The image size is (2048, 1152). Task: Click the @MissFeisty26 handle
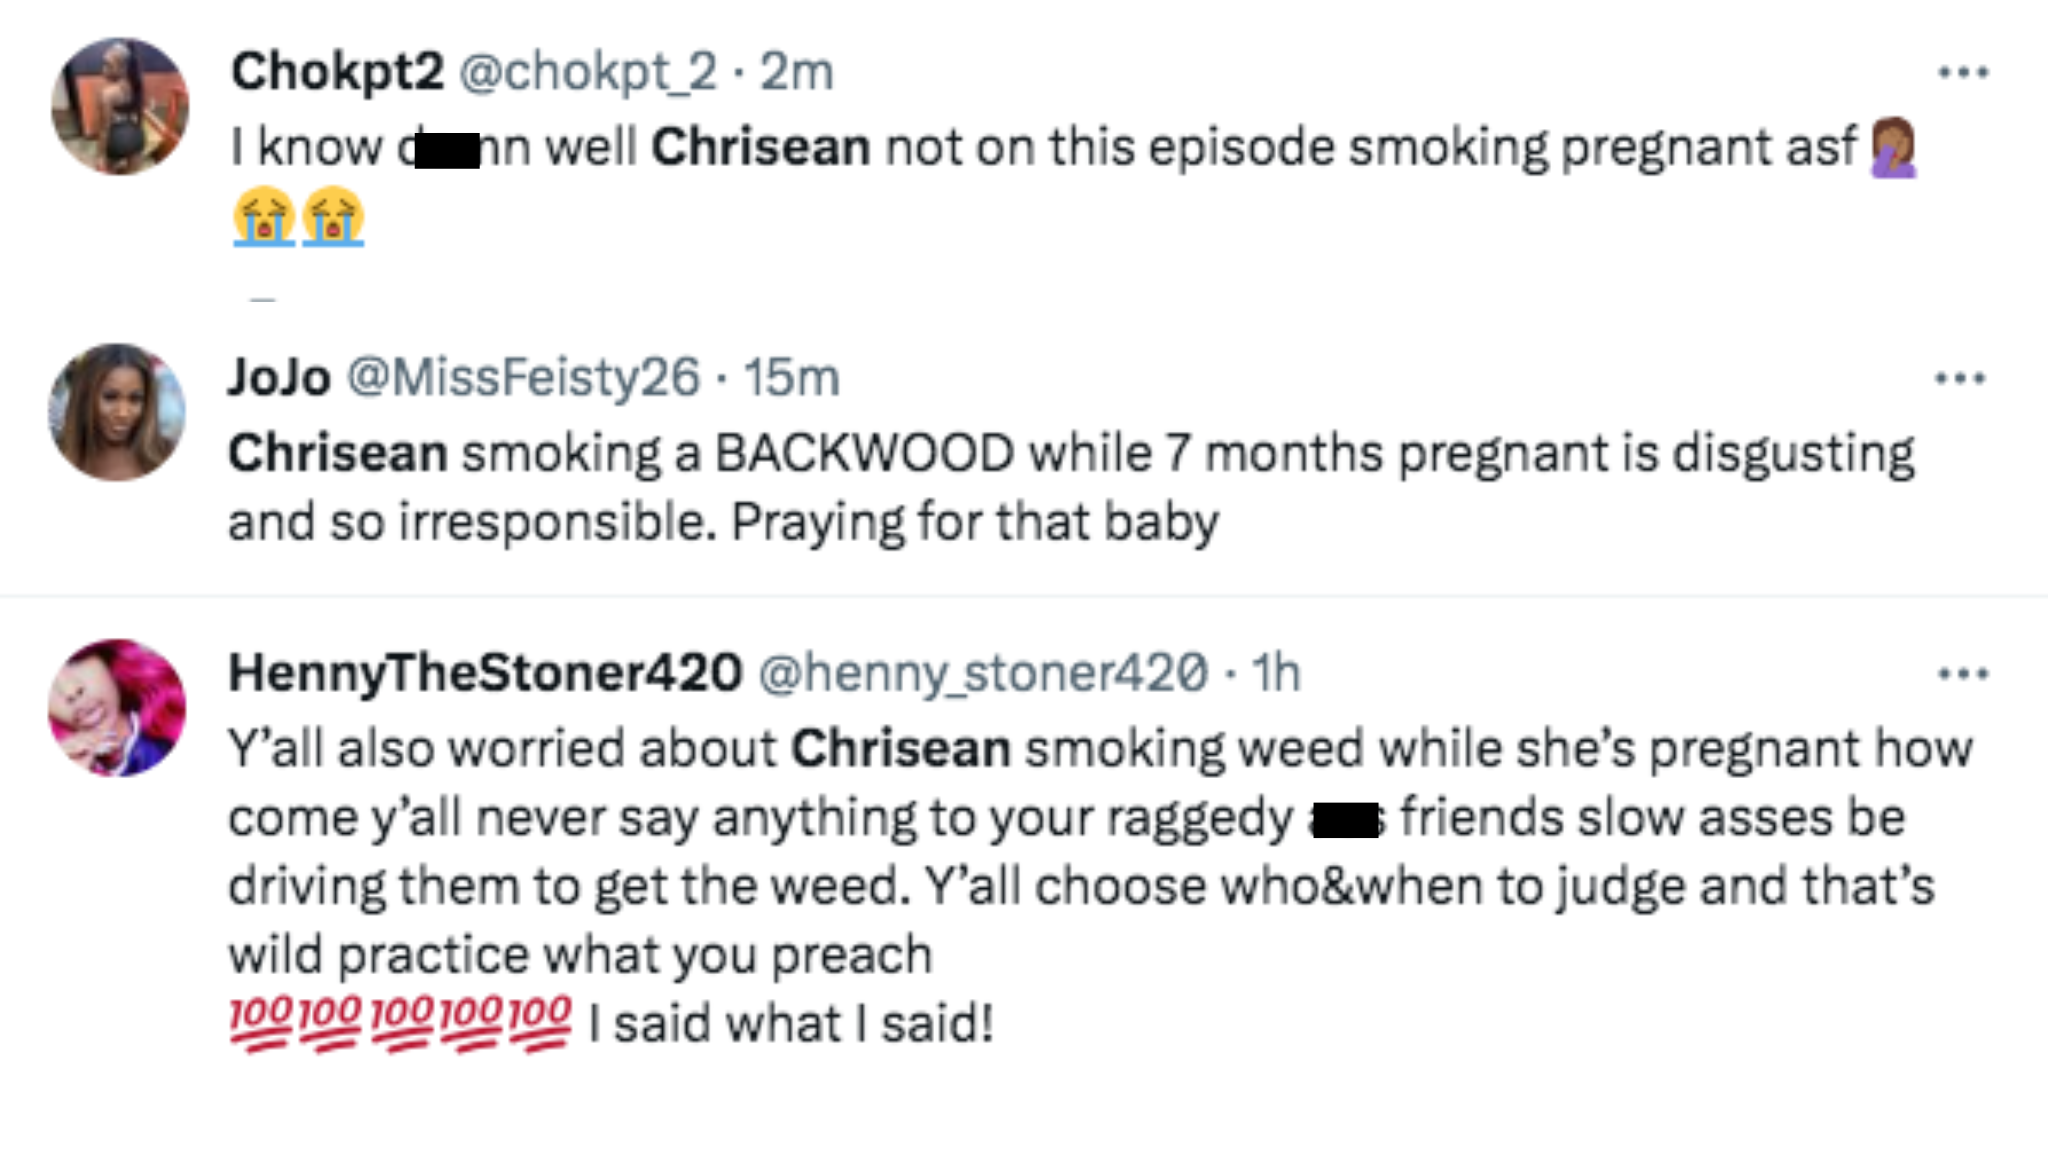(x=523, y=378)
